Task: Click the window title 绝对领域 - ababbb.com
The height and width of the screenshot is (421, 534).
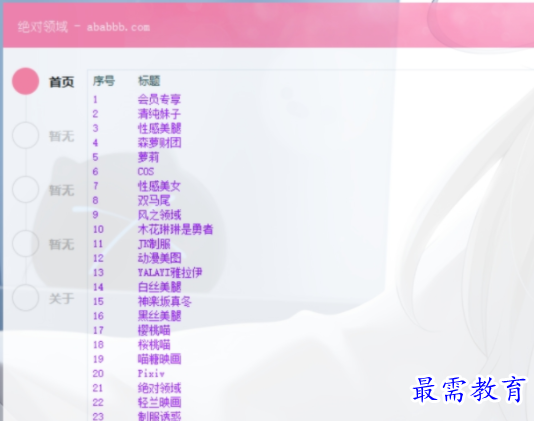Action: (84, 27)
